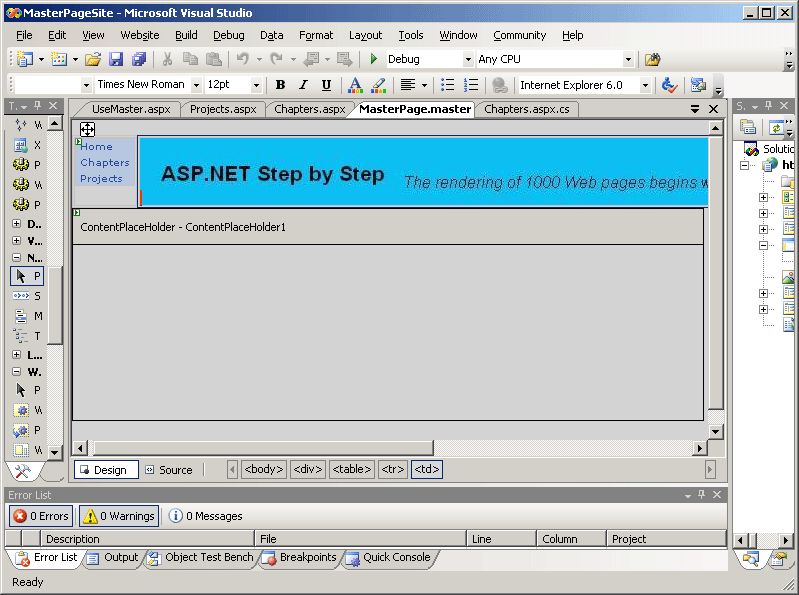Click the Check Accessibility icon
The width and height of the screenshot is (799, 595).
[670, 86]
